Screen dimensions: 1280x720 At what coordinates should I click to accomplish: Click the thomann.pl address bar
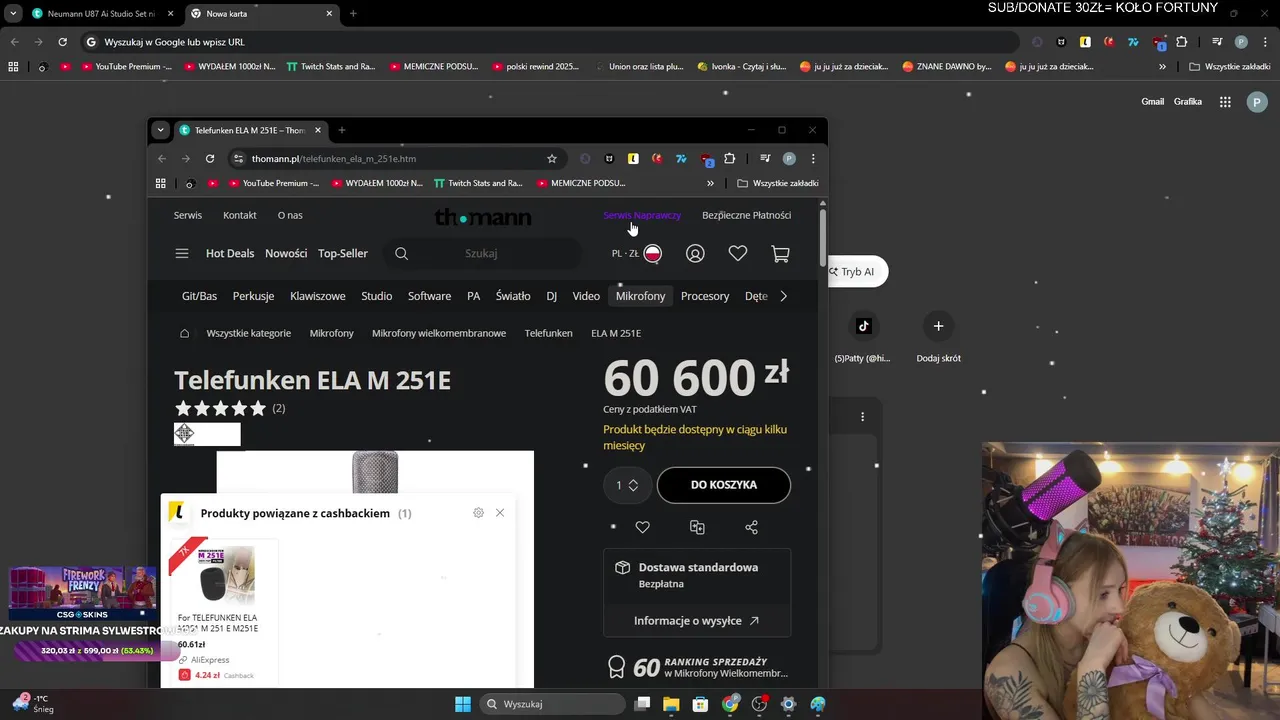coord(395,159)
